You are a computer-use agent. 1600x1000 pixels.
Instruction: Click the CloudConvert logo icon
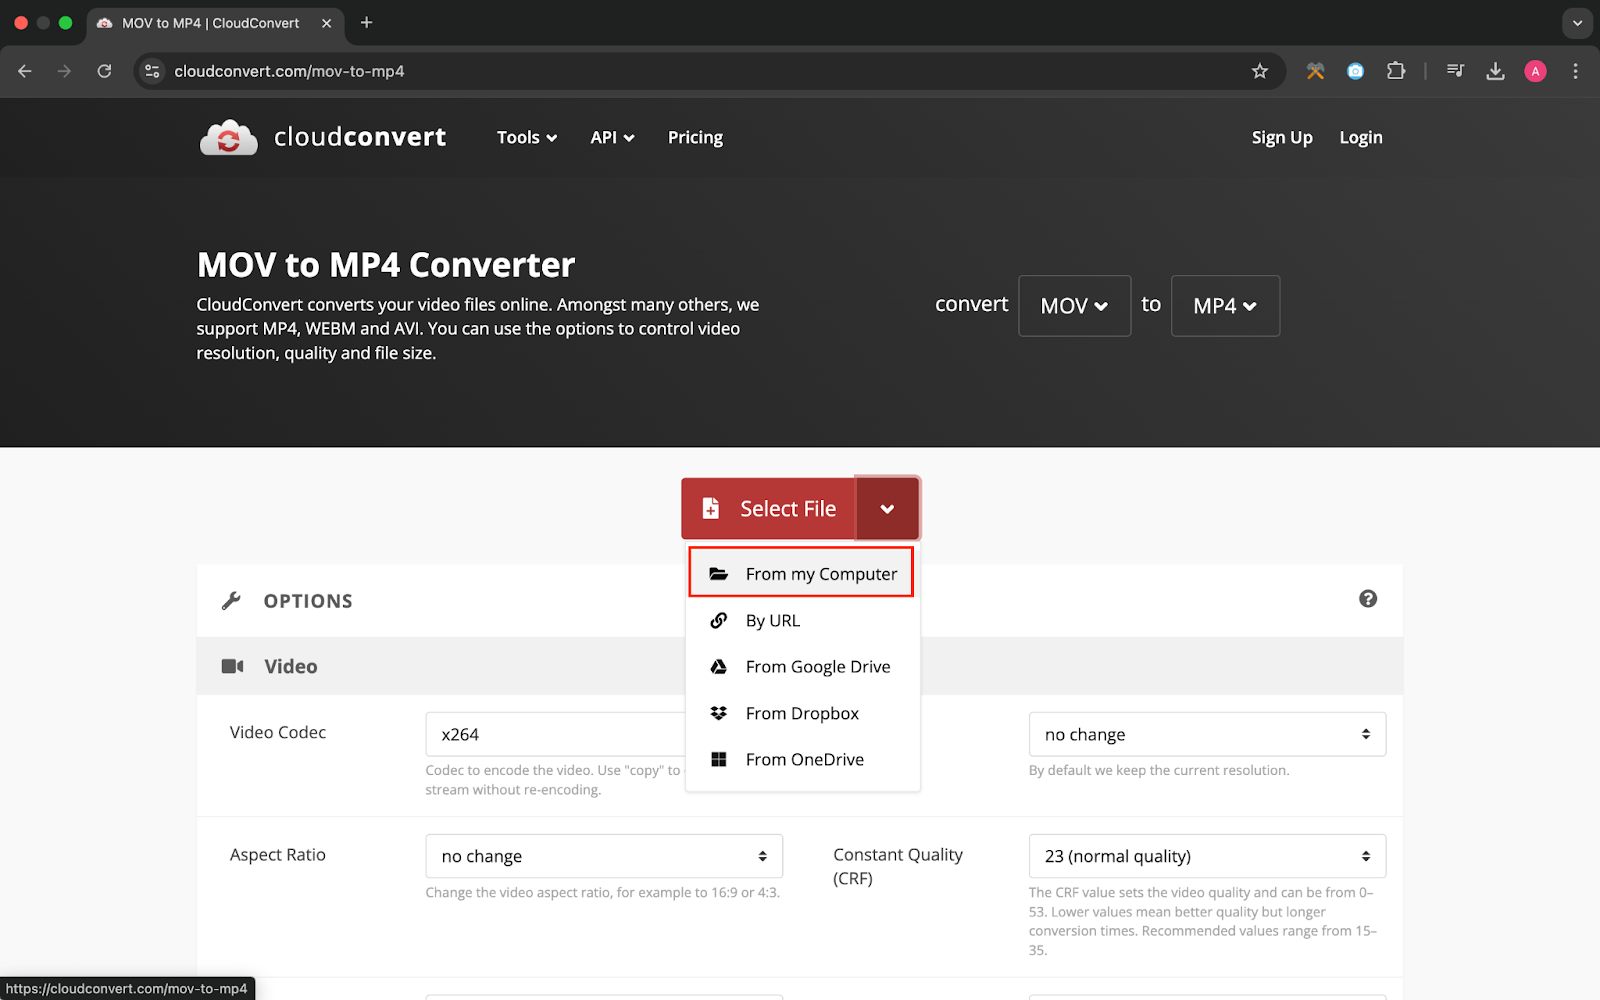coord(229,138)
